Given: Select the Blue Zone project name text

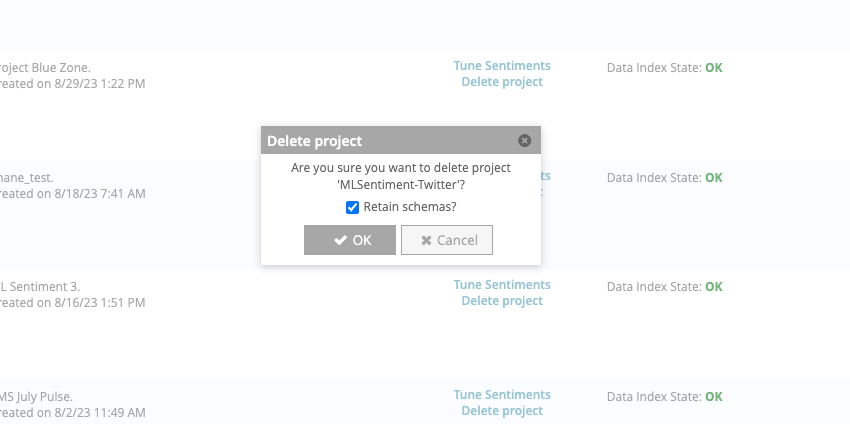Looking at the screenshot, I should (x=45, y=68).
